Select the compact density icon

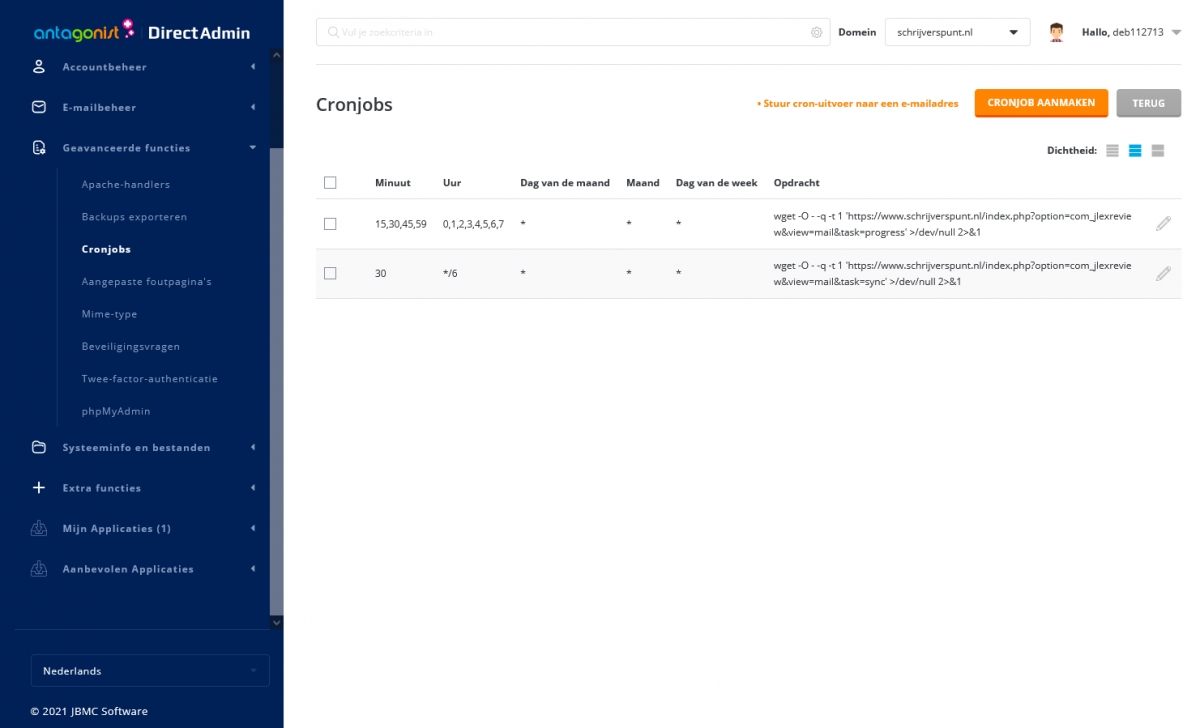pyautogui.click(x=1112, y=151)
